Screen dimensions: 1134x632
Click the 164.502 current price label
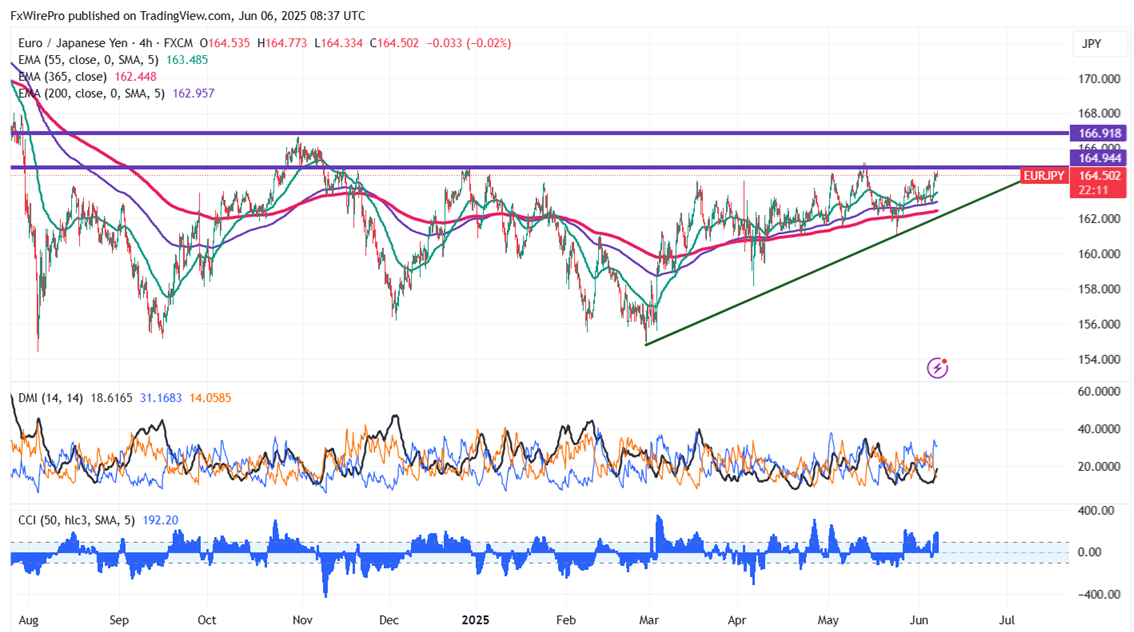pyautogui.click(x=1099, y=176)
